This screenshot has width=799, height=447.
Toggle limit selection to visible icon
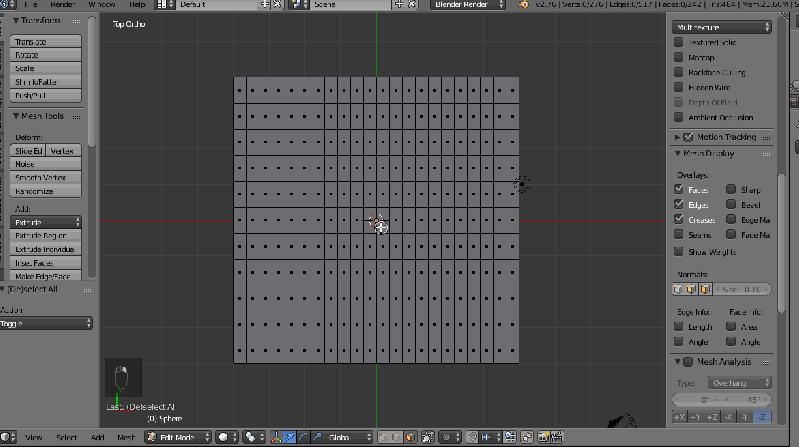[428, 437]
